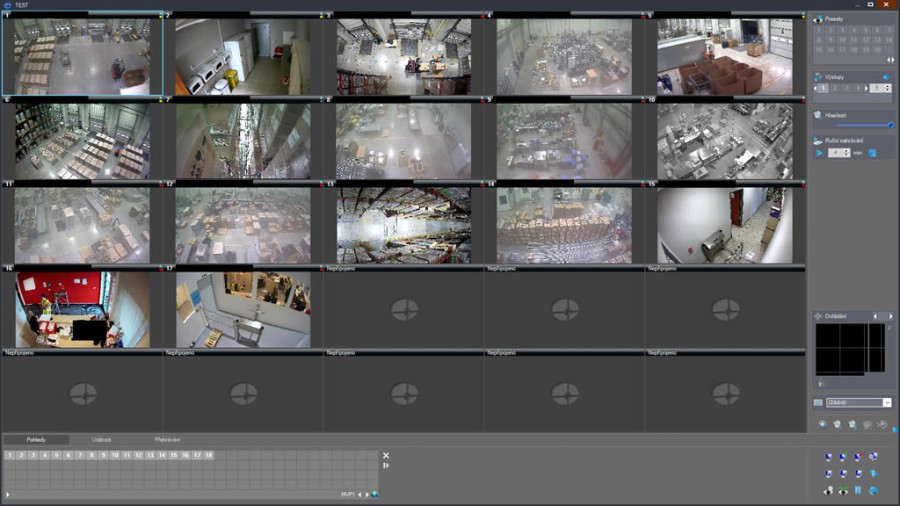
Task: Click the X icon beside the views grid
Action: coord(386,455)
